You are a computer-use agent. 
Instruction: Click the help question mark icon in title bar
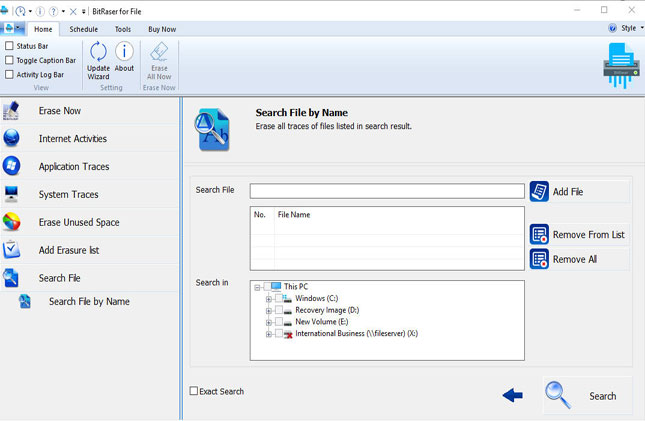(x=53, y=11)
